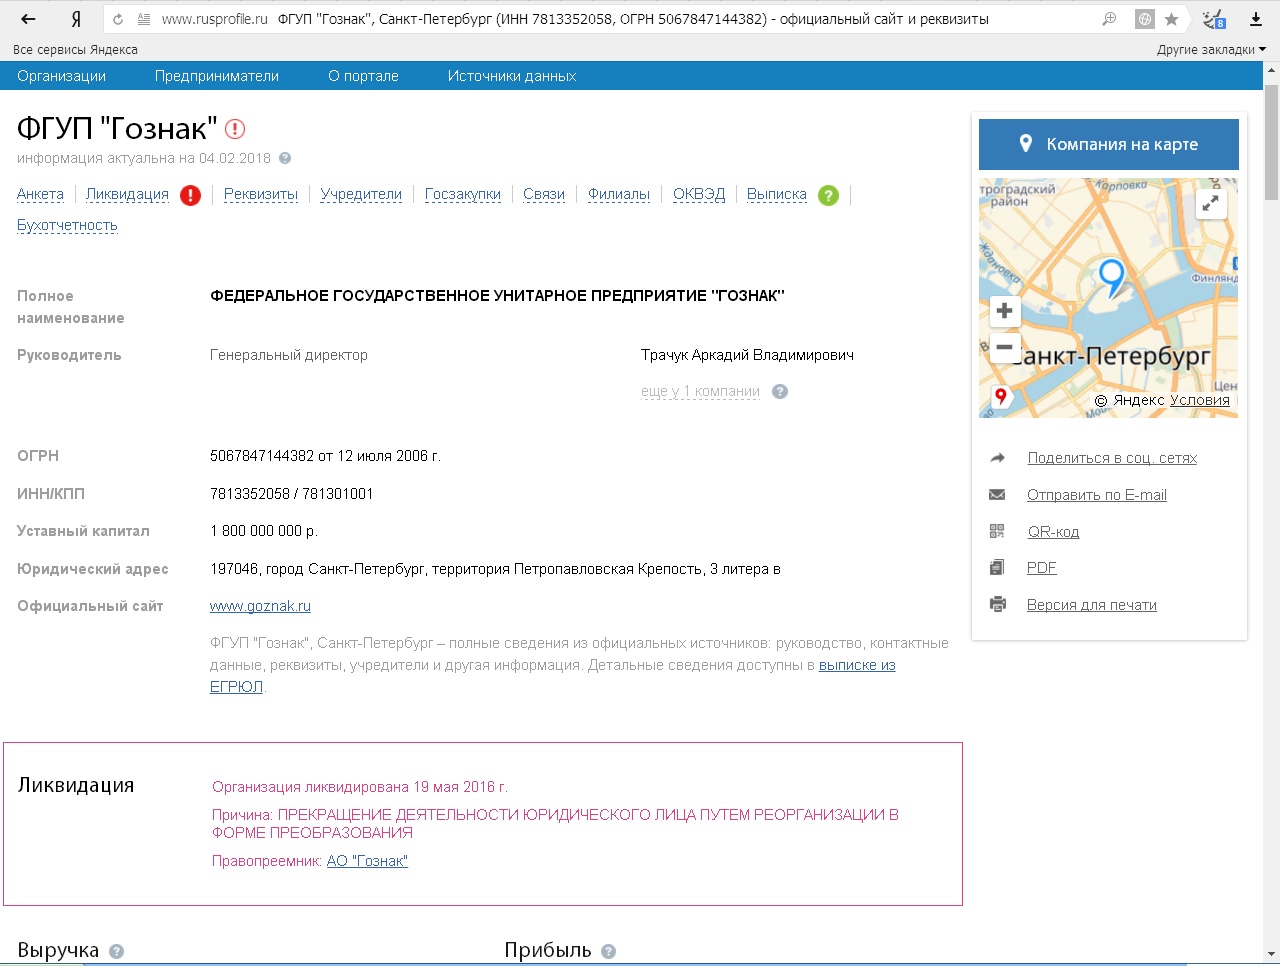Zoom in the map with plus button
The image size is (1280, 966).
pyautogui.click(x=1005, y=311)
